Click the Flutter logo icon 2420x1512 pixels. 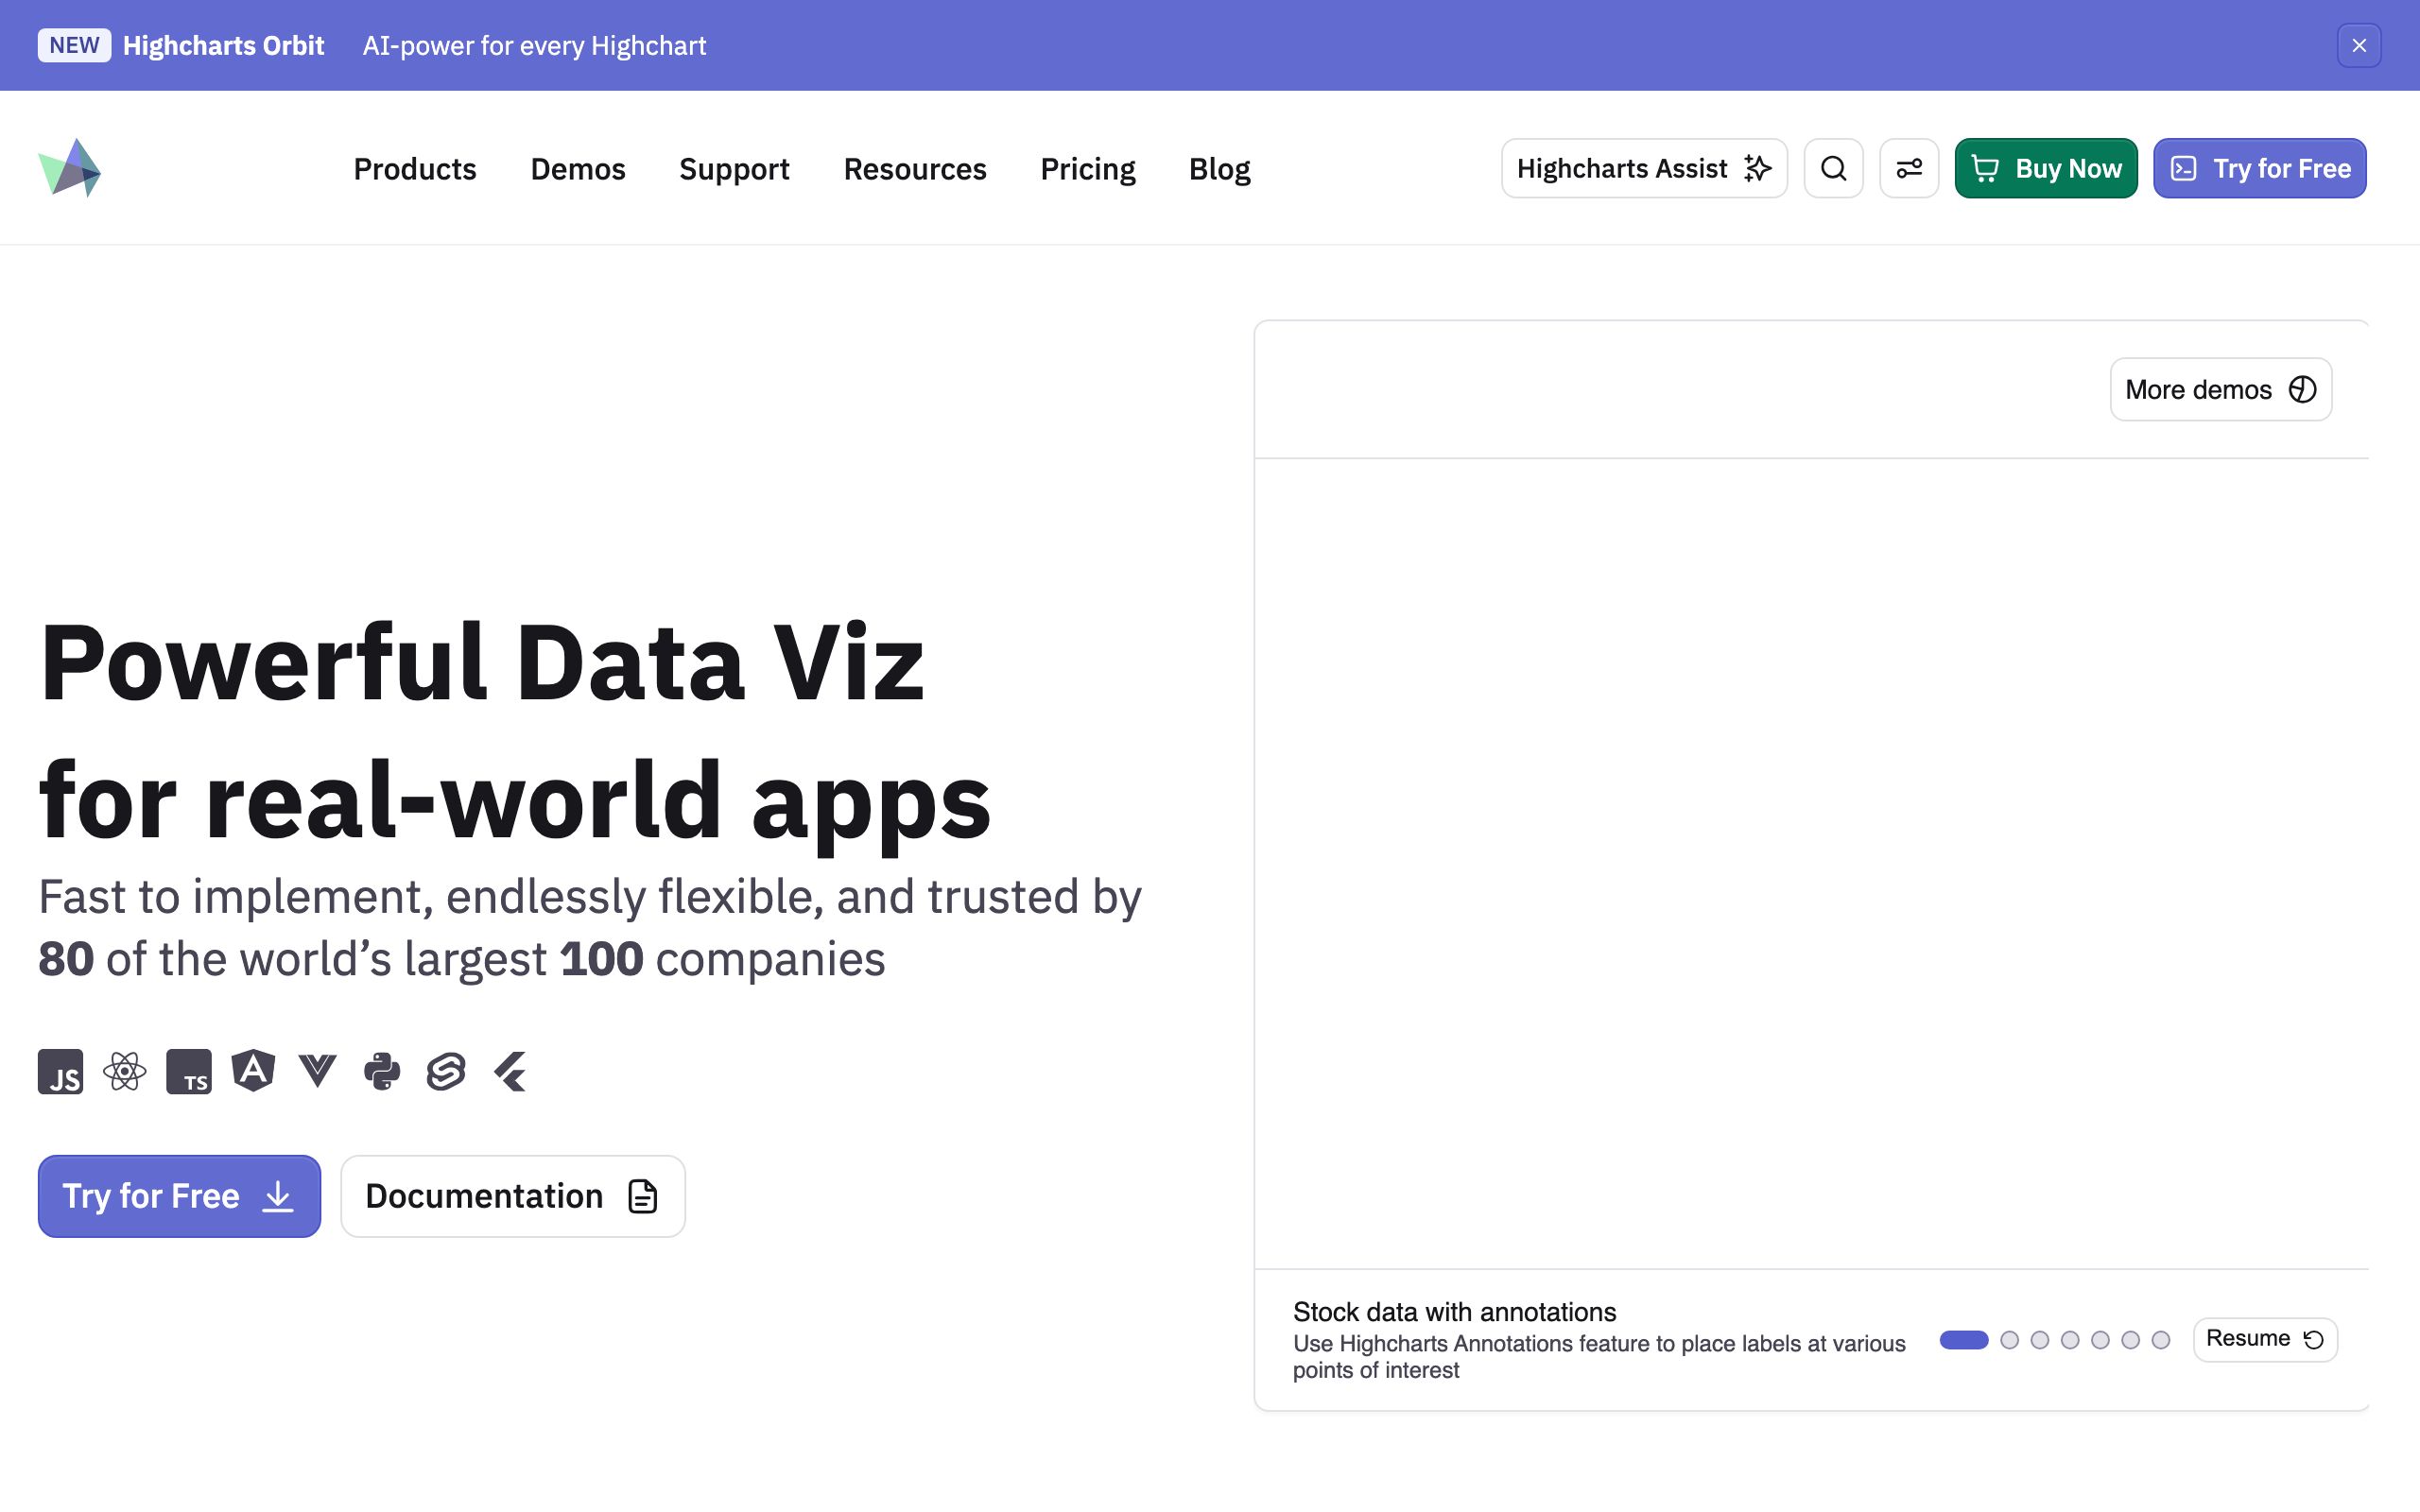click(510, 1072)
